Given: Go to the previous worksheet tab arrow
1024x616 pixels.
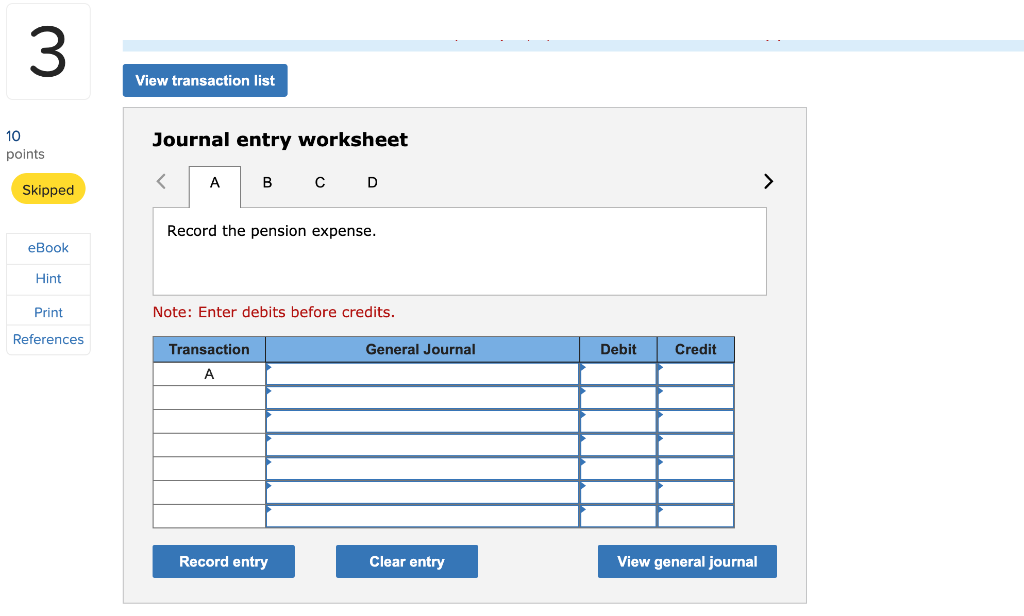Looking at the screenshot, I should (x=161, y=181).
